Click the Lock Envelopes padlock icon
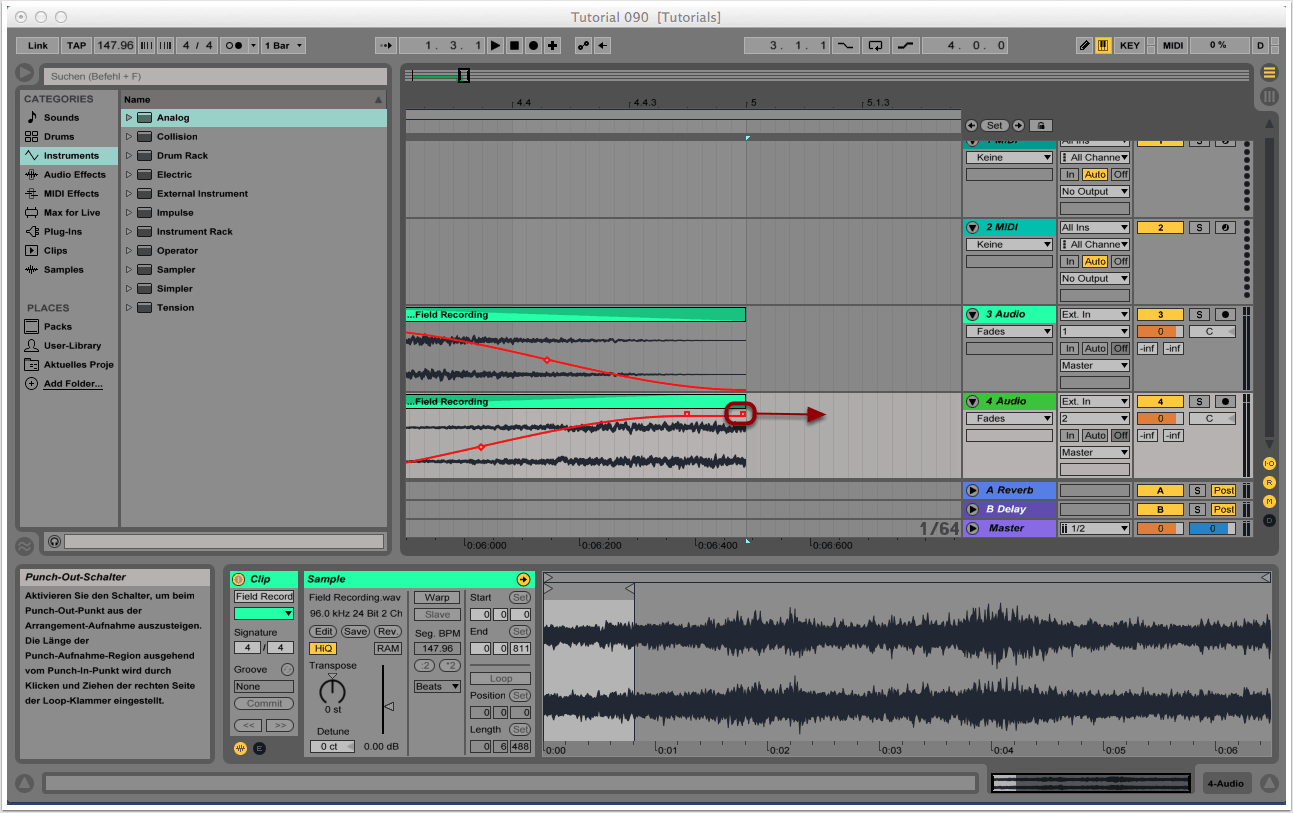Screen dimensions: 1293x813 point(1040,126)
